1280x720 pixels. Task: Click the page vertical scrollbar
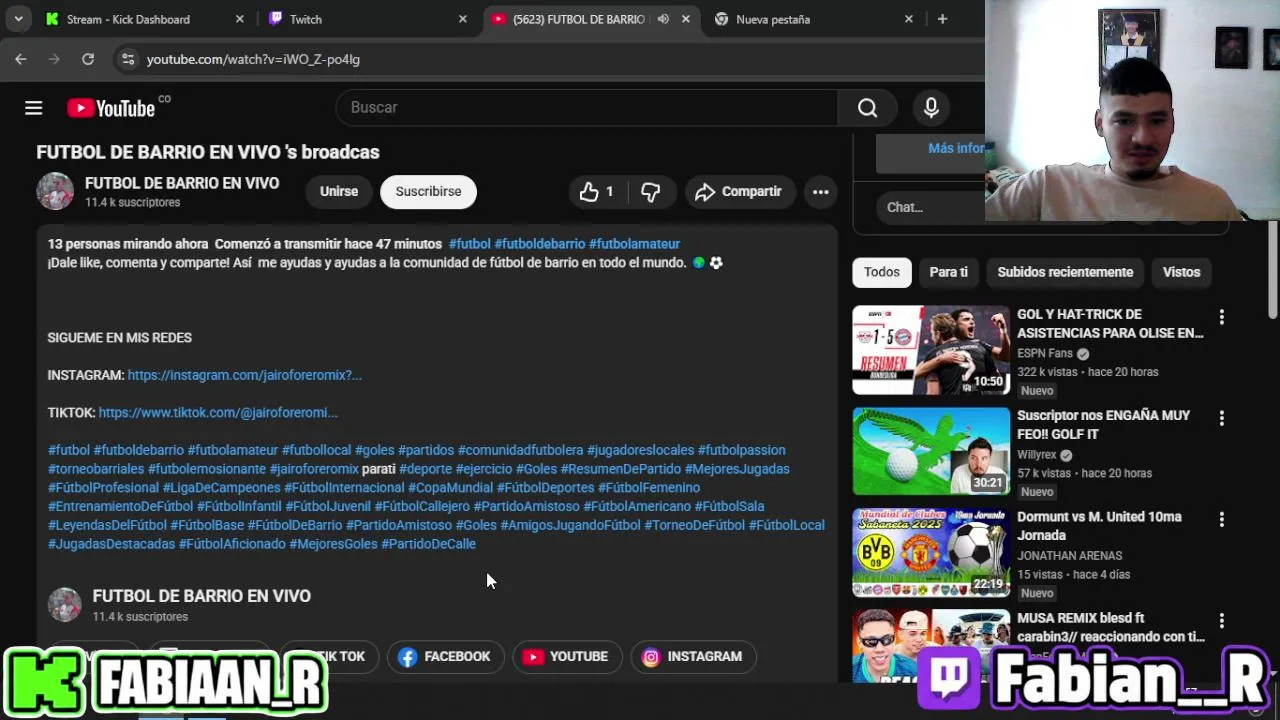click(x=1273, y=270)
